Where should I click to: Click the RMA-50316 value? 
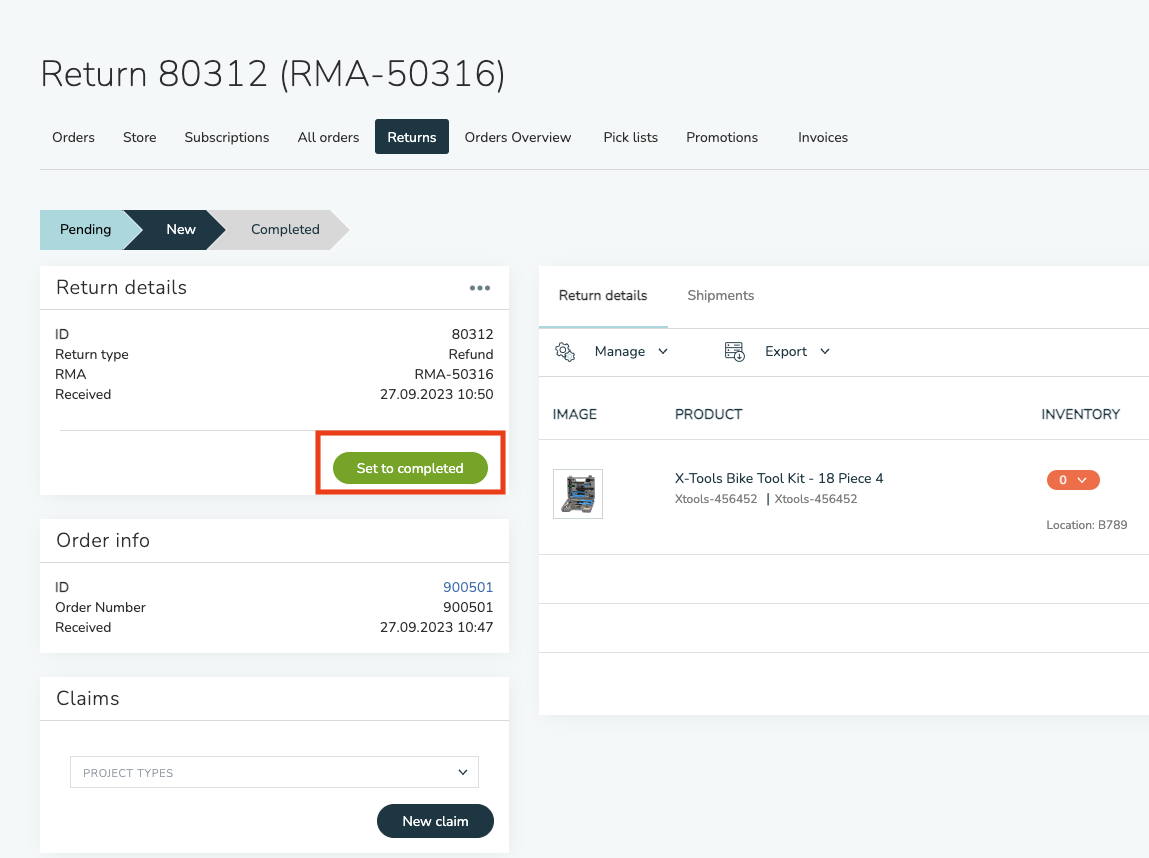tap(454, 374)
